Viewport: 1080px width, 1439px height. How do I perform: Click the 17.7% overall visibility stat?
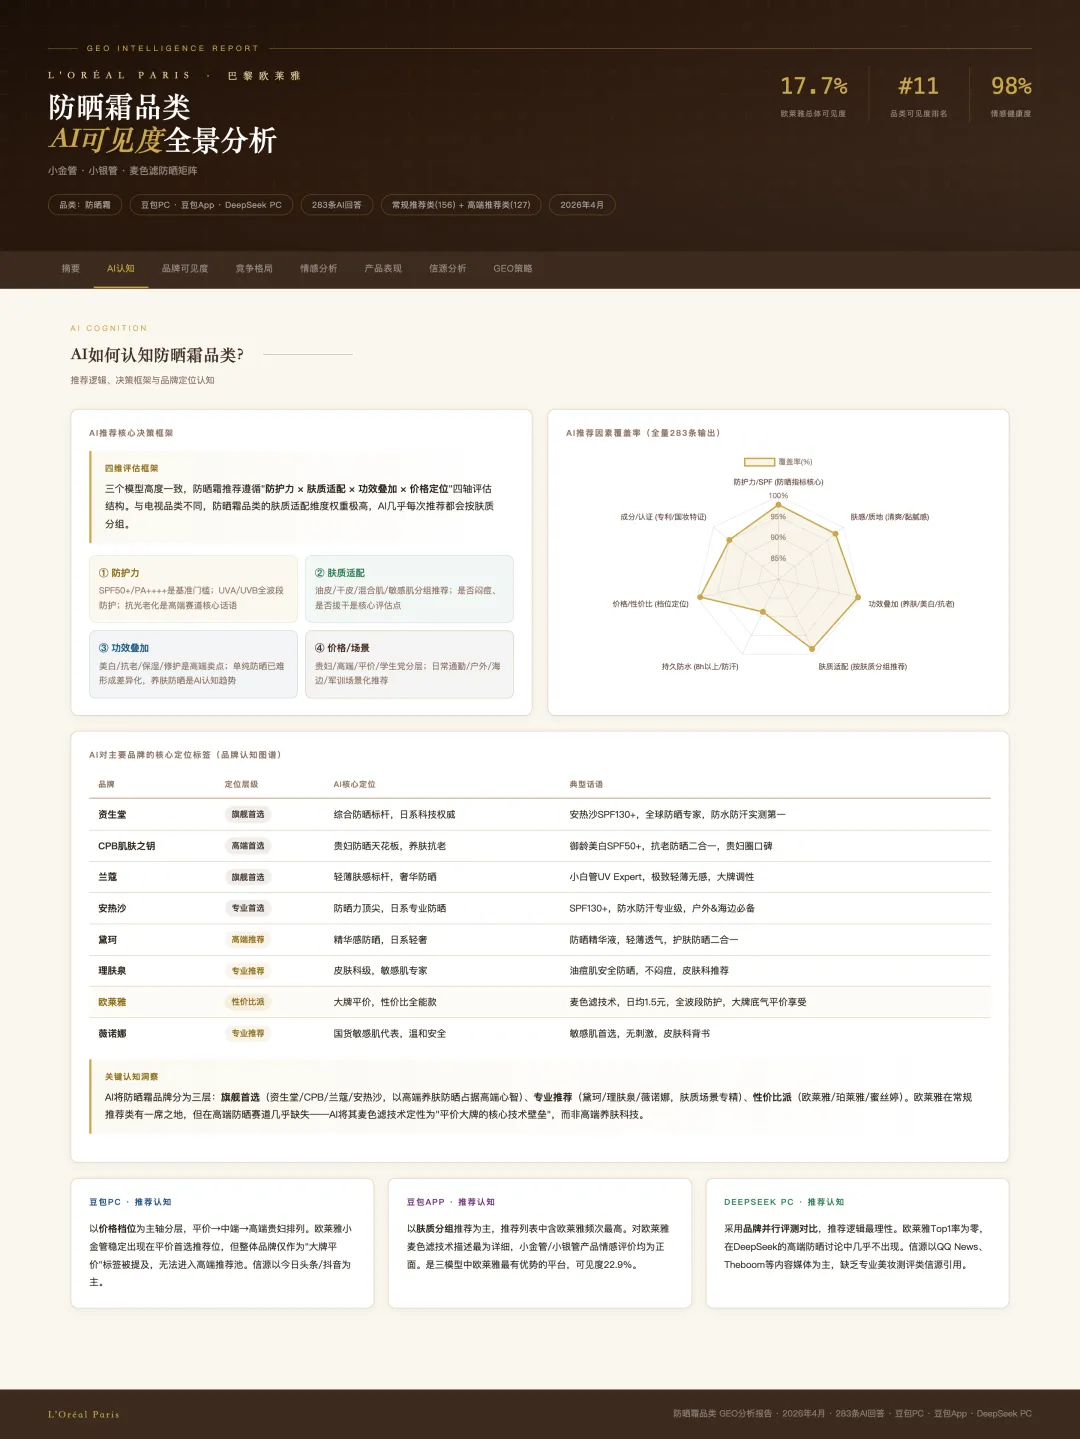pyautogui.click(x=813, y=96)
